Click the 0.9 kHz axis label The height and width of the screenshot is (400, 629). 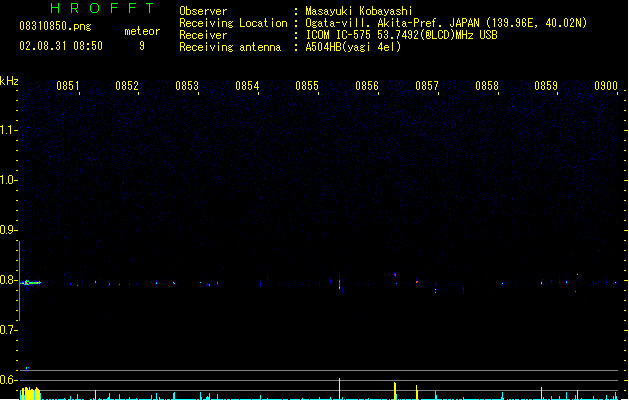point(8,230)
